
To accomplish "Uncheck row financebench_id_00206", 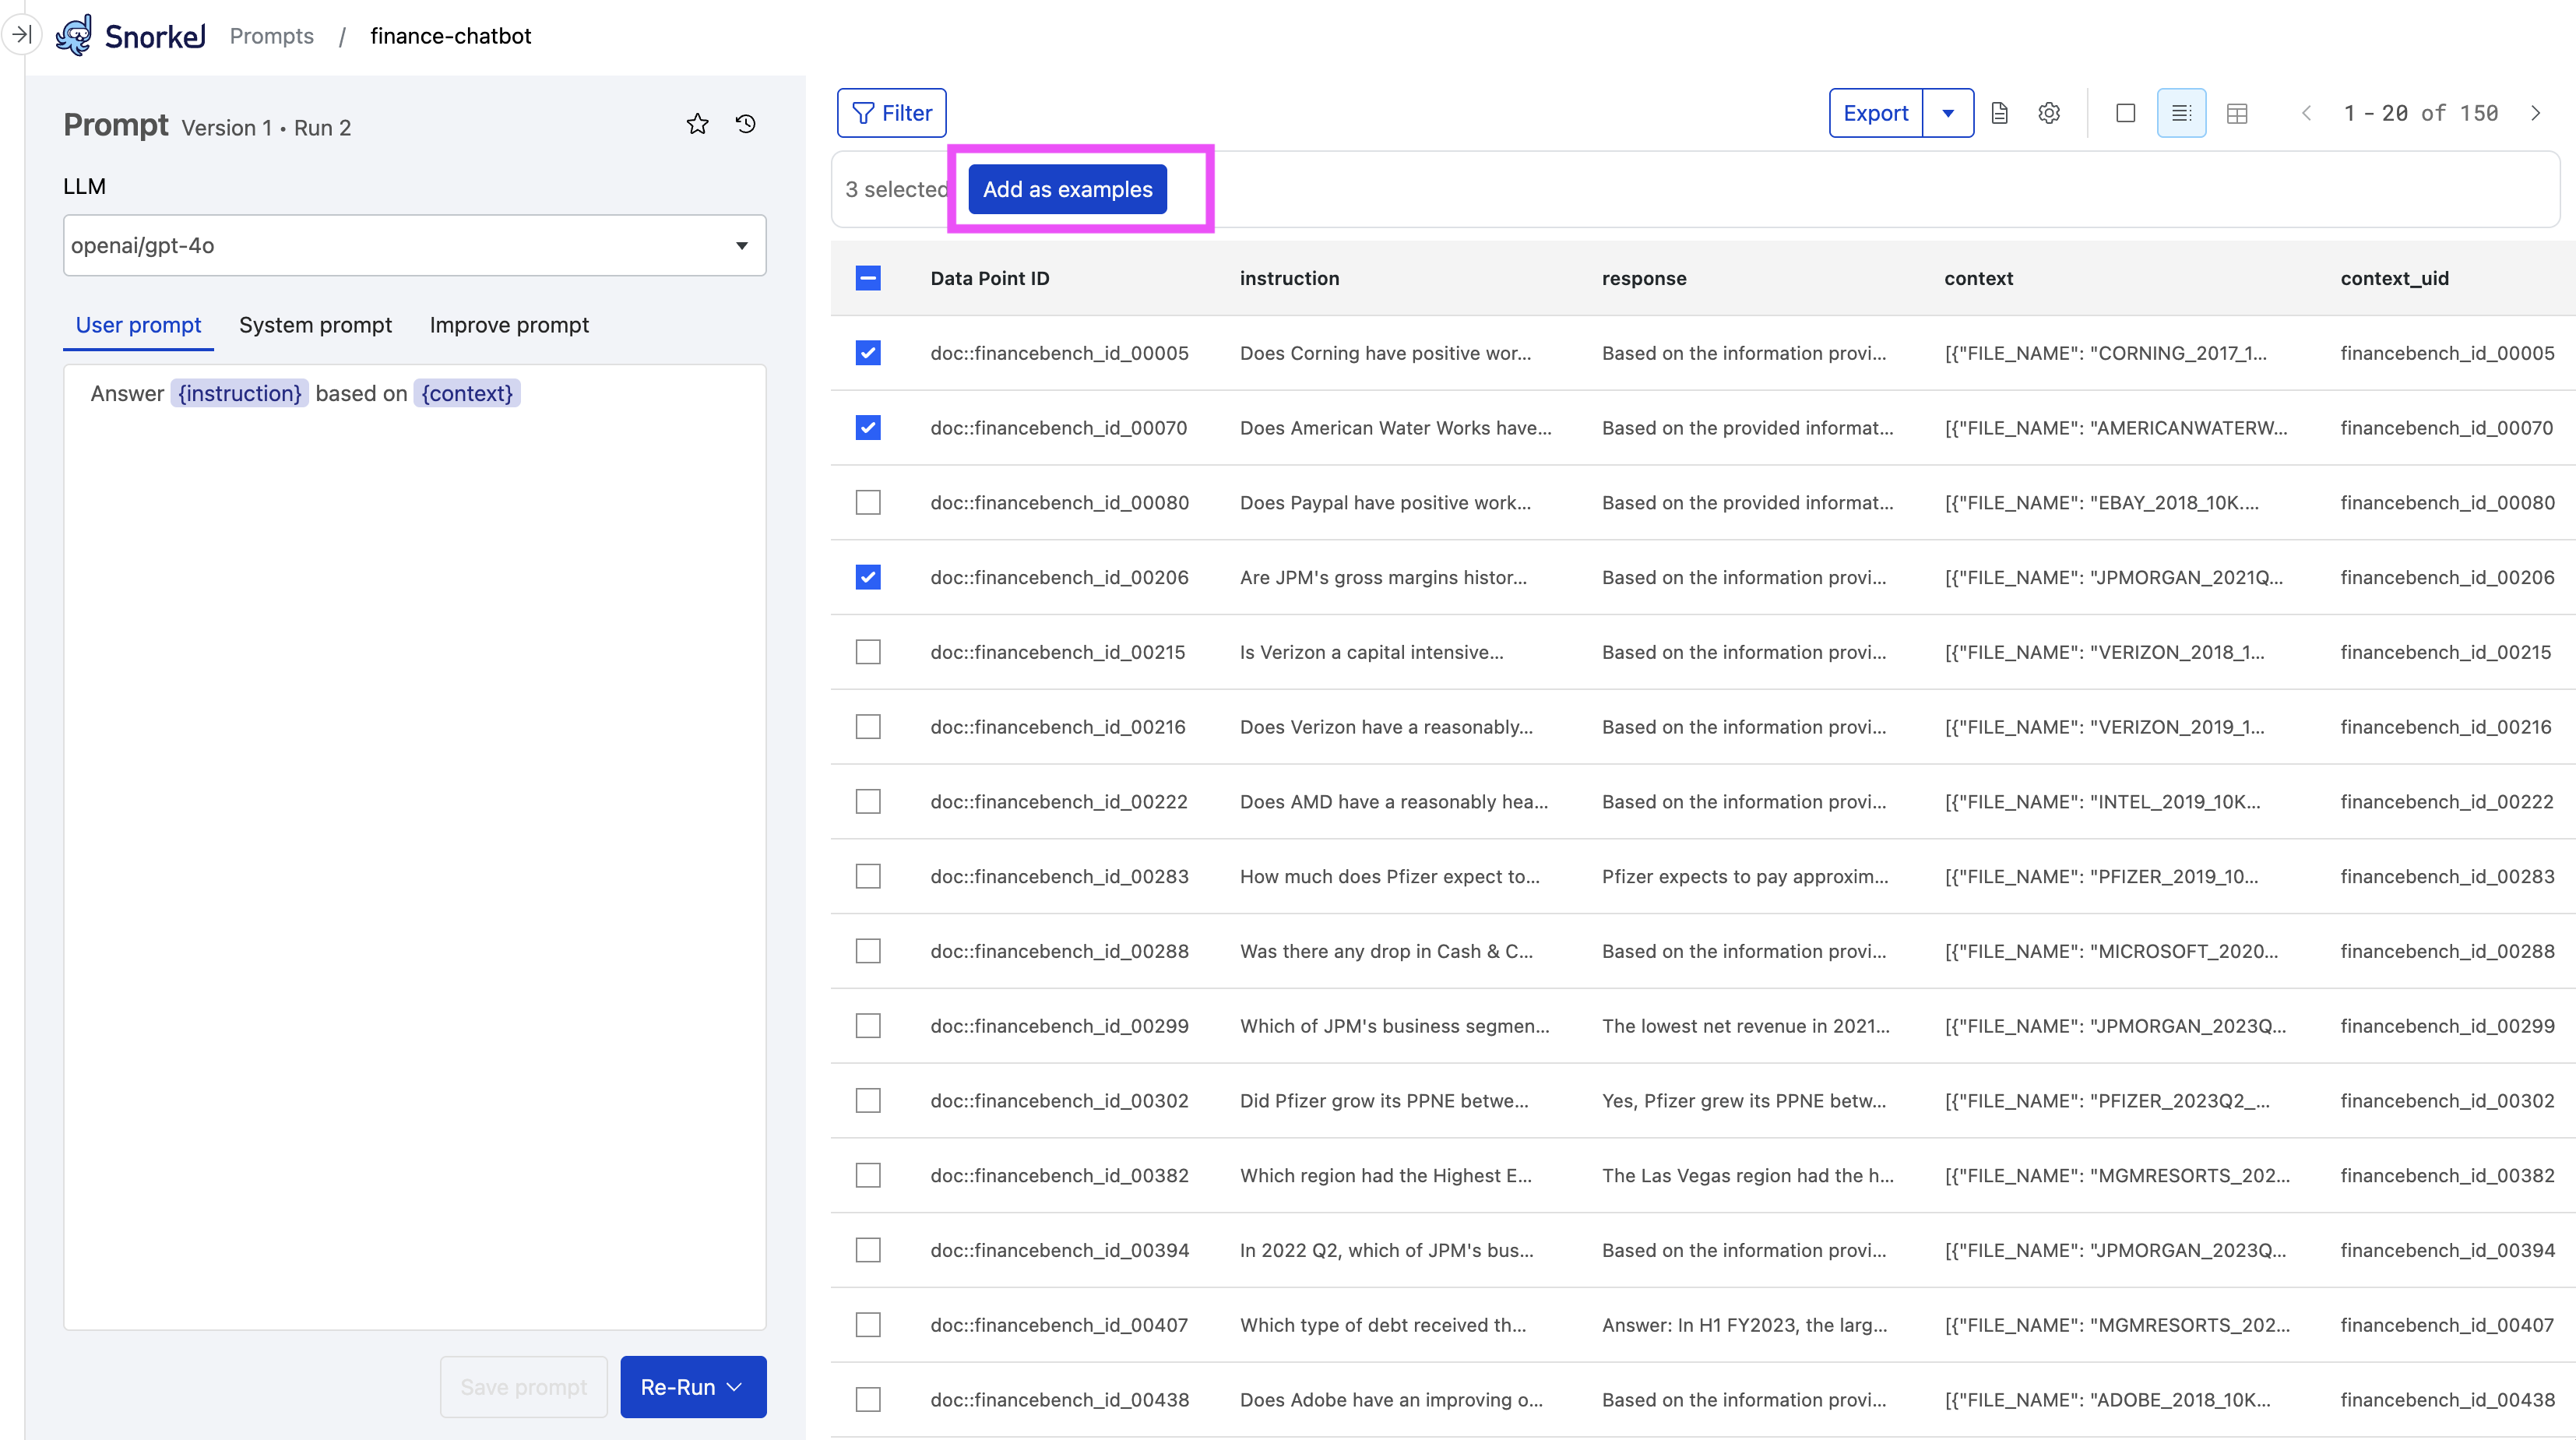I will [867, 577].
